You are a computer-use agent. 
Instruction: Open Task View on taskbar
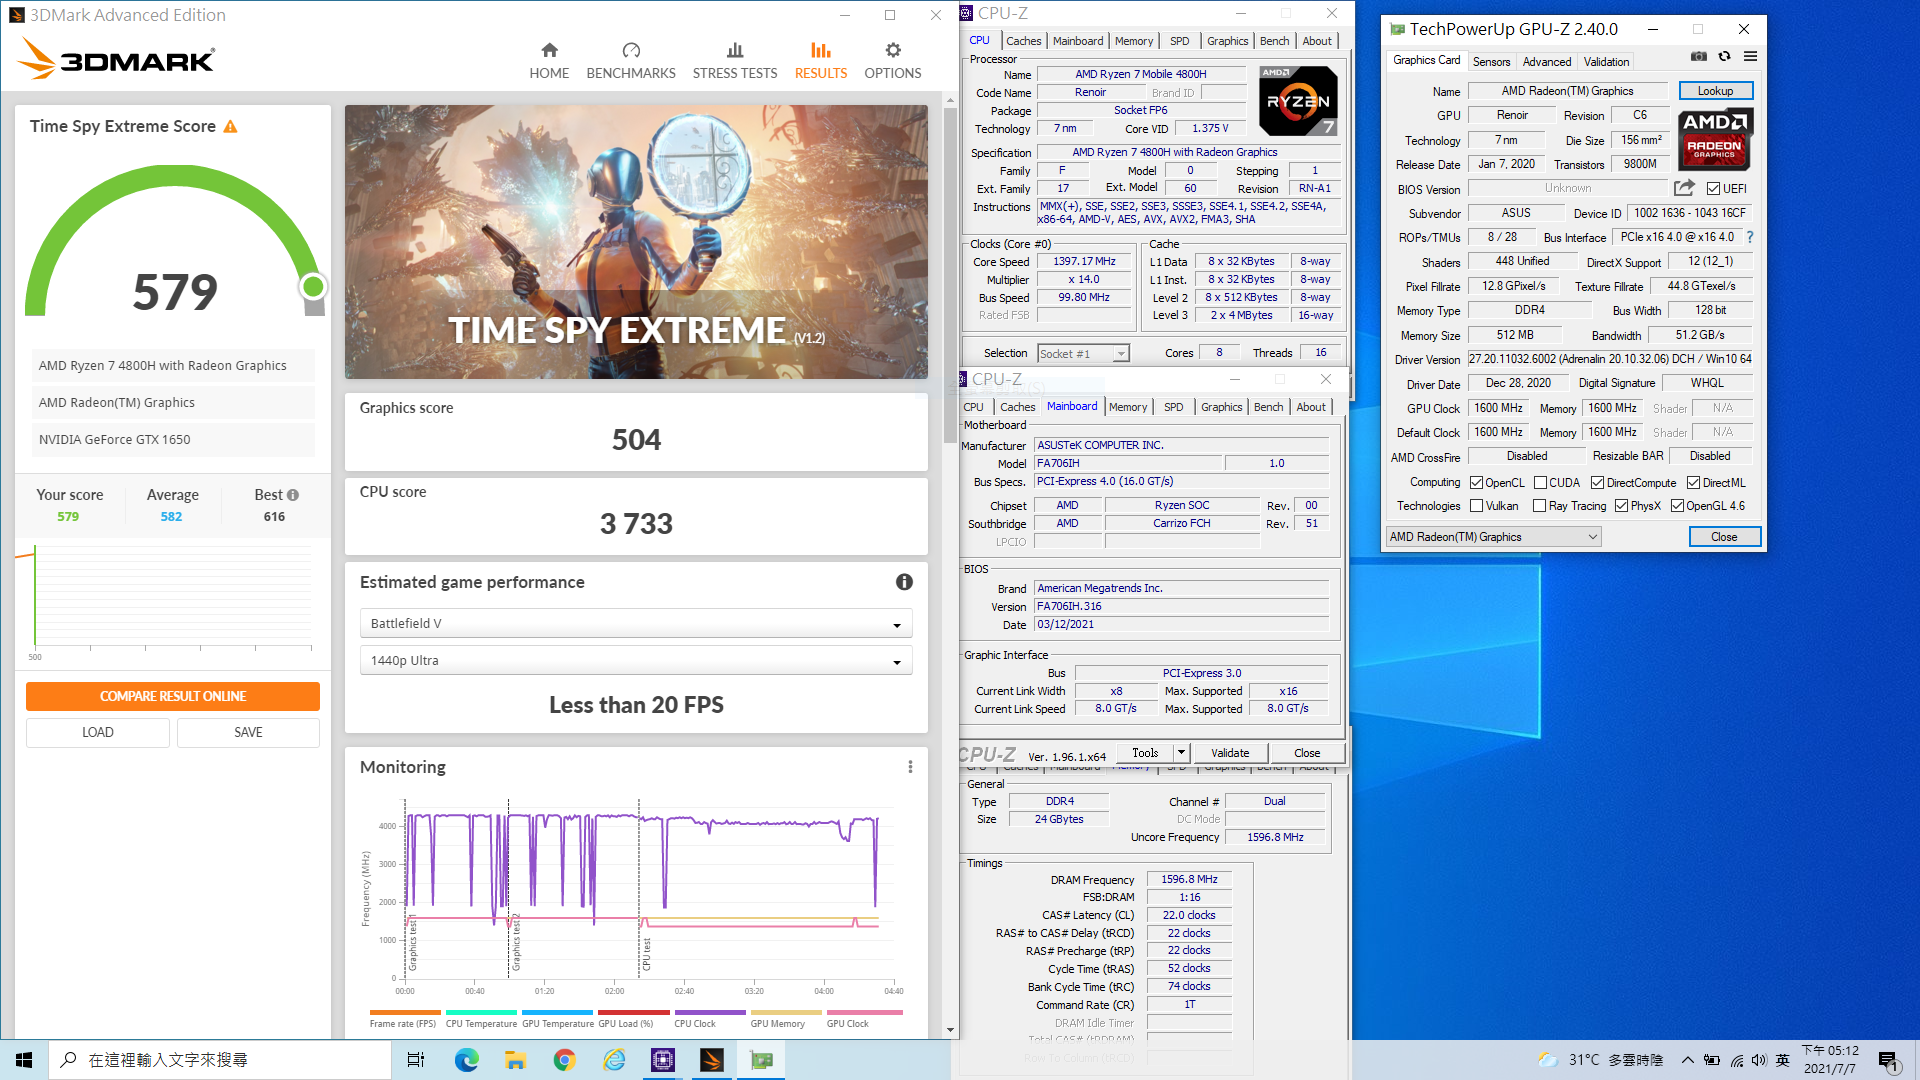point(416,1060)
